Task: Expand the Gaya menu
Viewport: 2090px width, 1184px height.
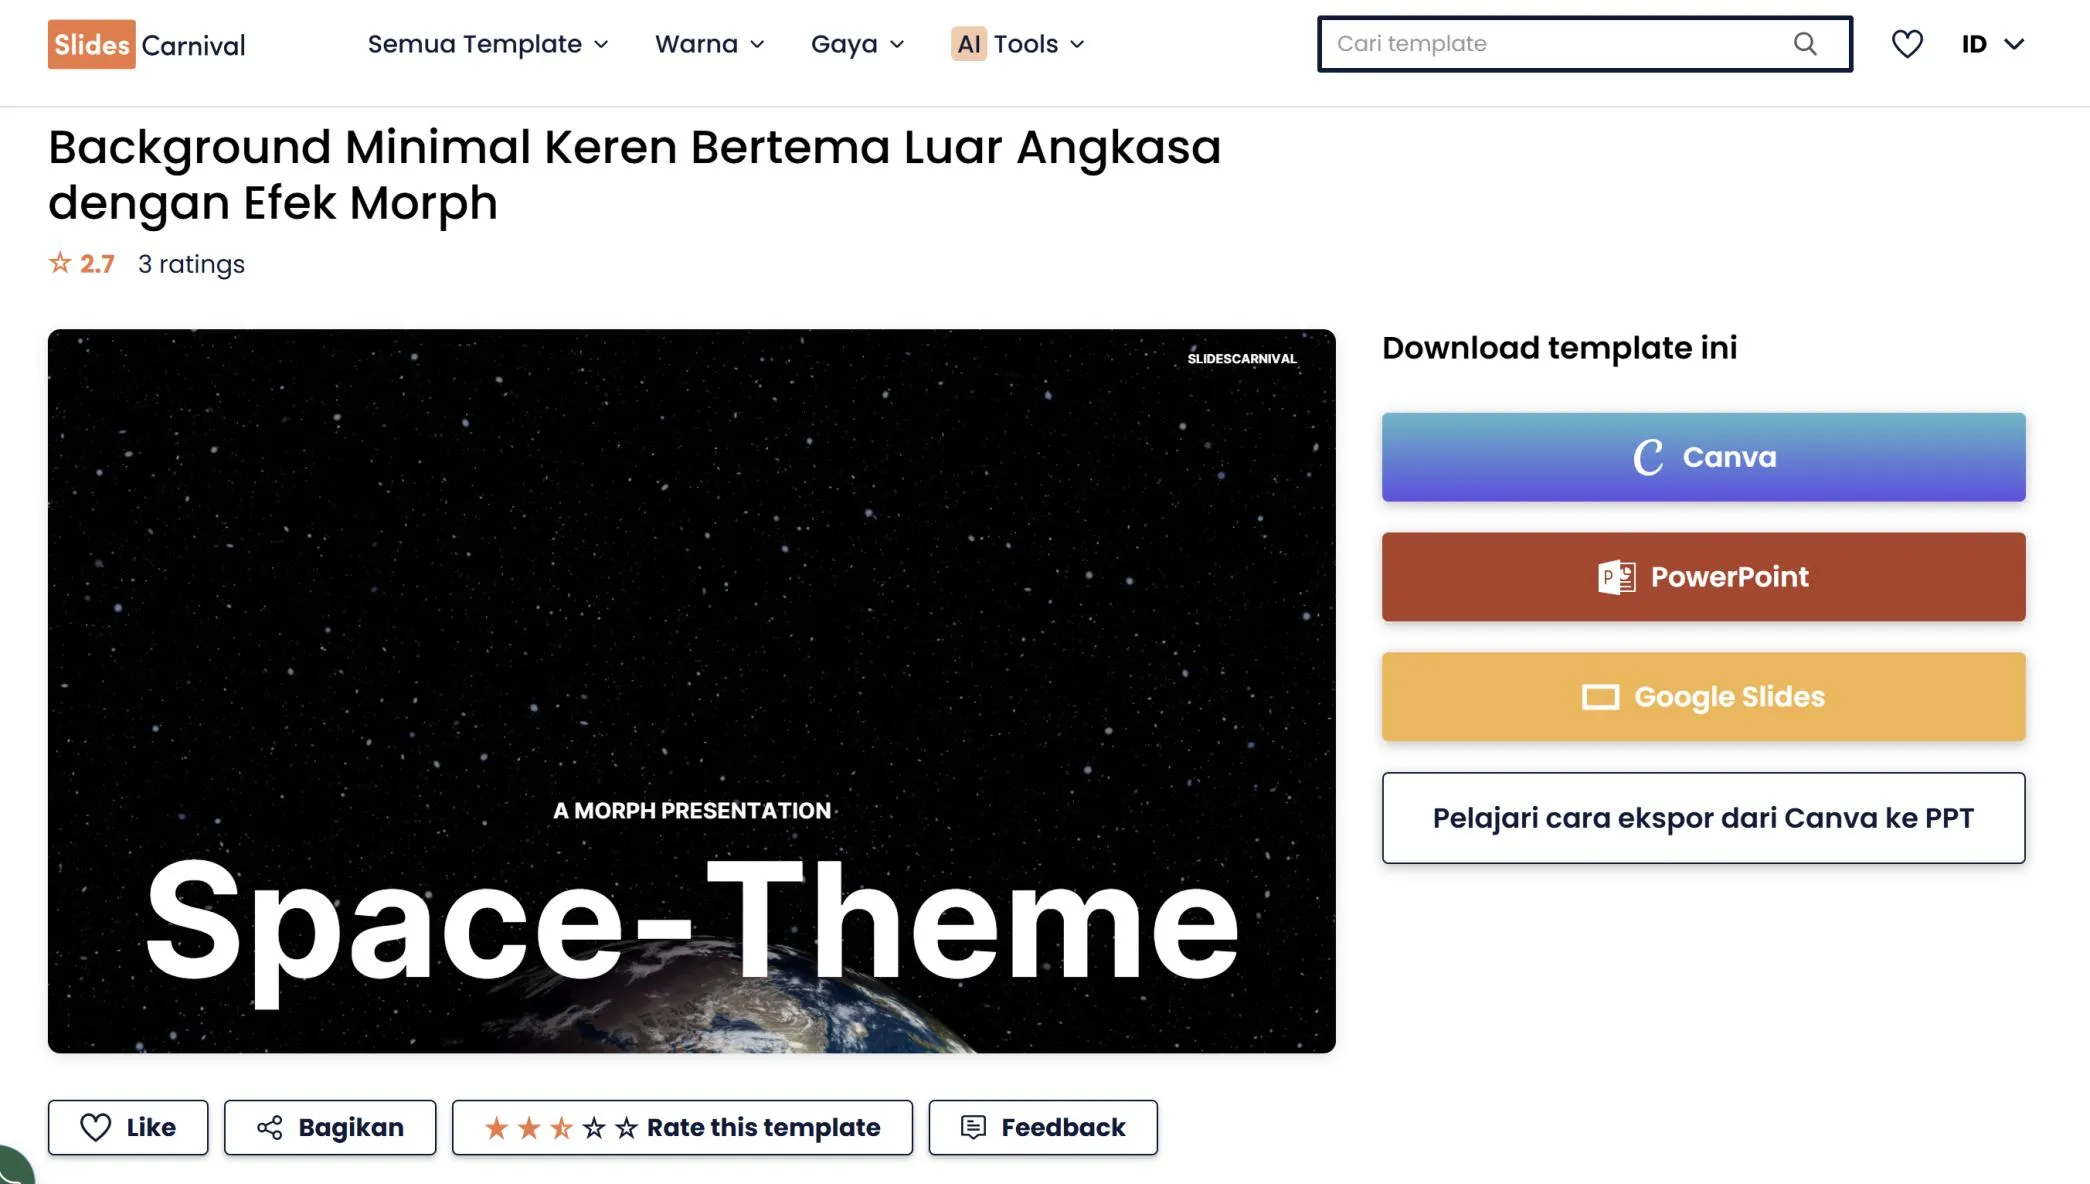Action: tap(857, 44)
